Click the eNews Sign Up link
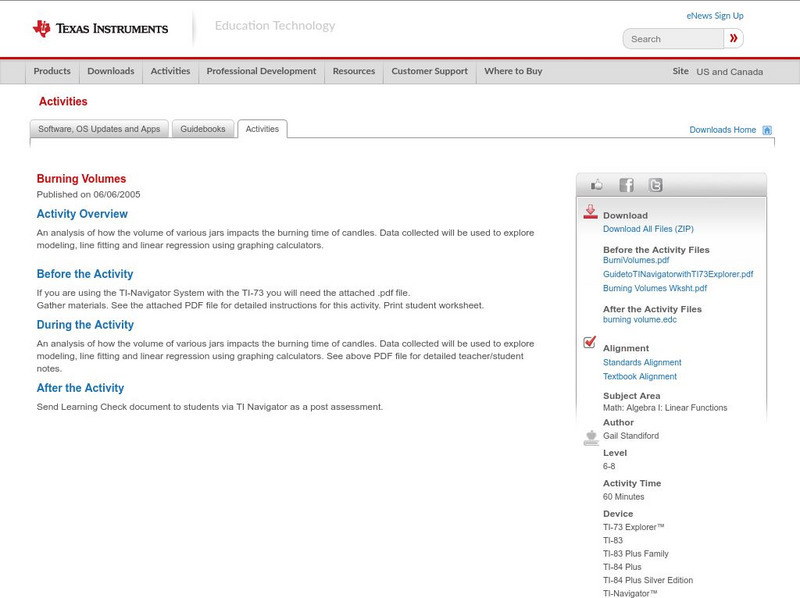This screenshot has width=800, height=598. (x=715, y=16)
